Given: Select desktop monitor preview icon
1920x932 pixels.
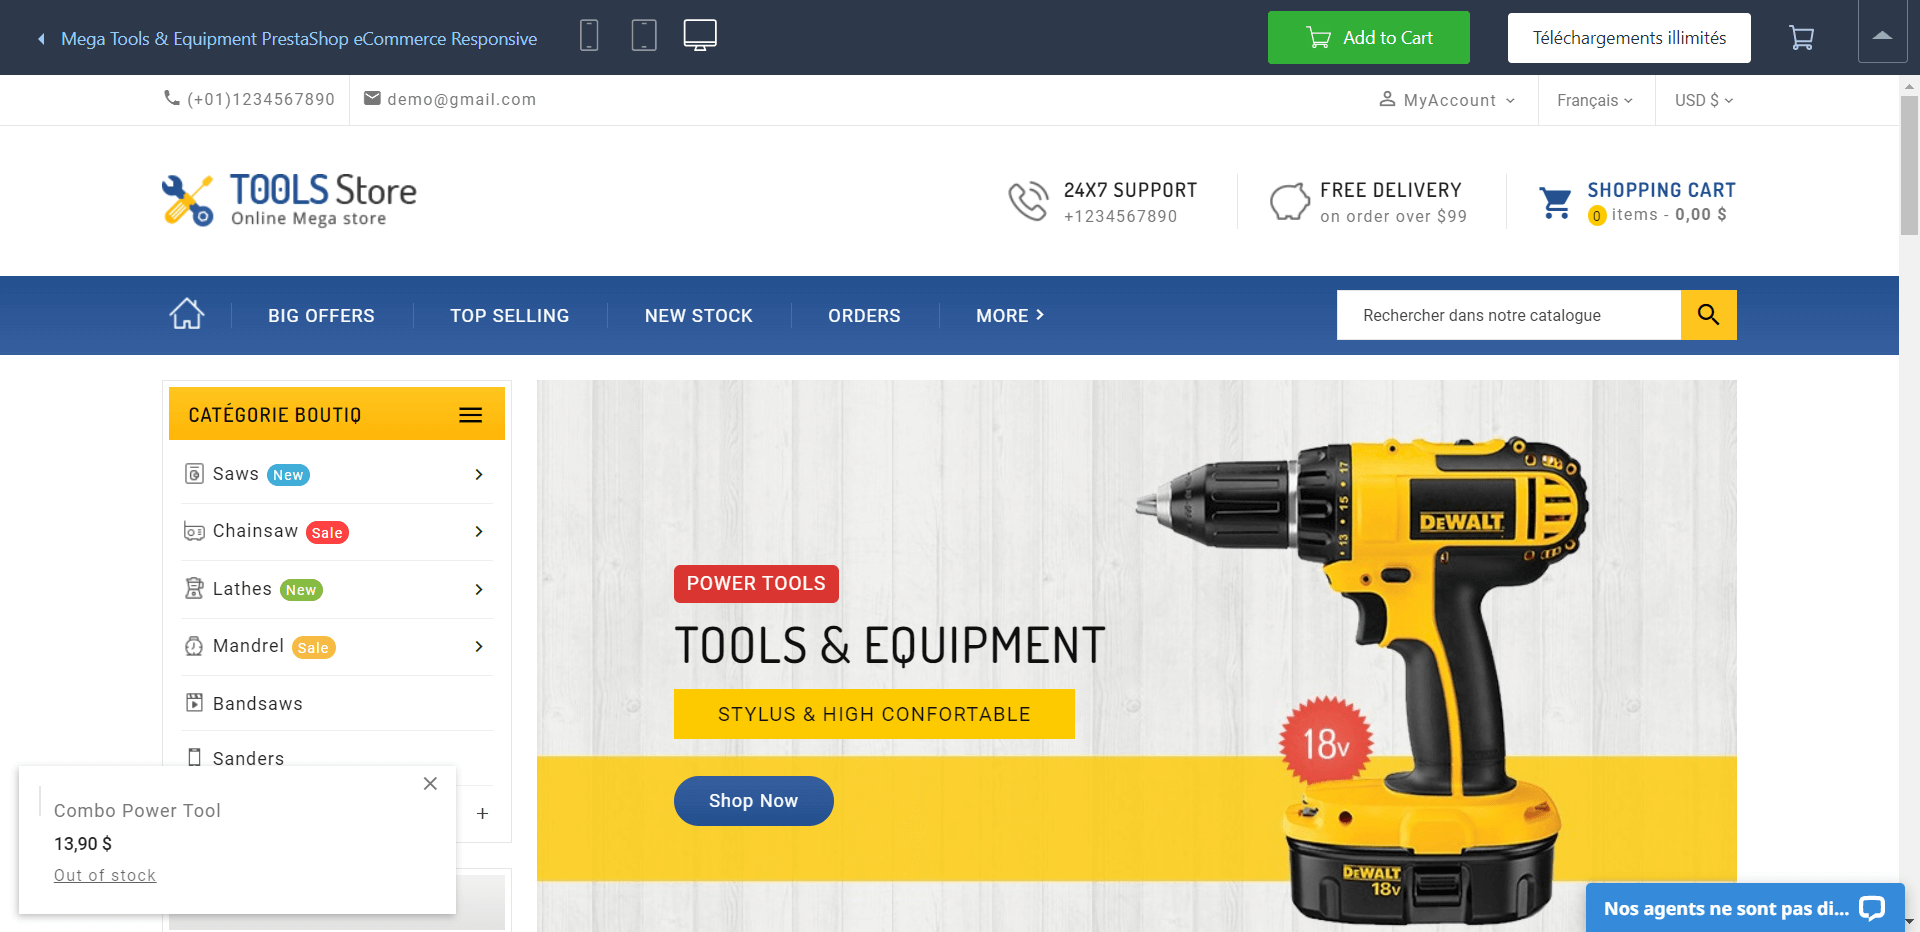Looking at the screenshot, I should coord(700,35).
